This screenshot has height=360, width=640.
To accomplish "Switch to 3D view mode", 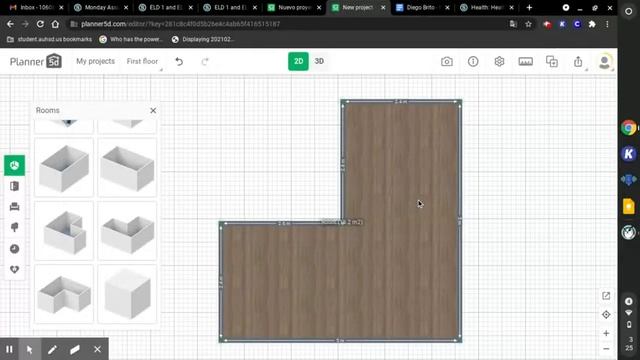I will point(319,61).
